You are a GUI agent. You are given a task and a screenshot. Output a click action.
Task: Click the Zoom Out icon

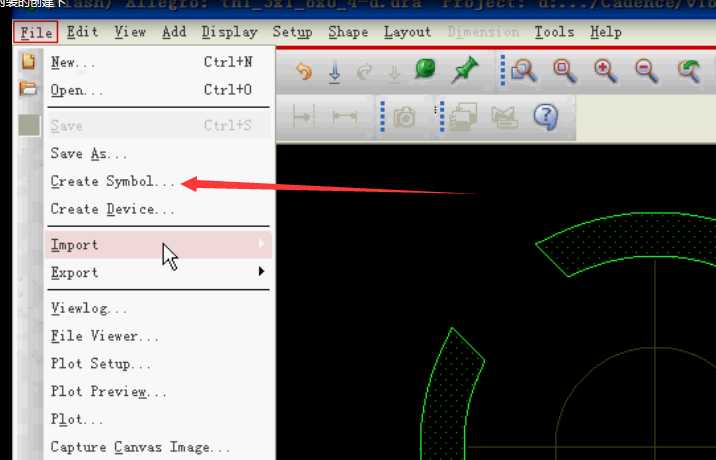click(x=647, y=71)
